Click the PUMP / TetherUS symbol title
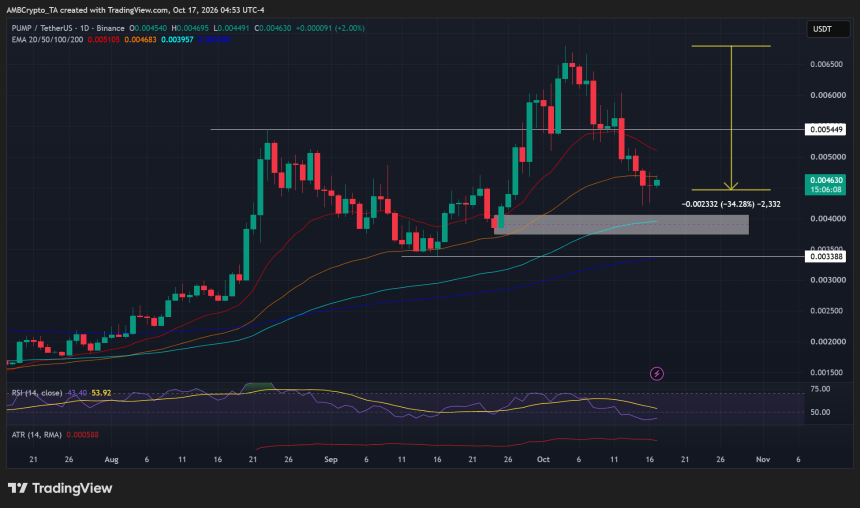 point(41,28)
